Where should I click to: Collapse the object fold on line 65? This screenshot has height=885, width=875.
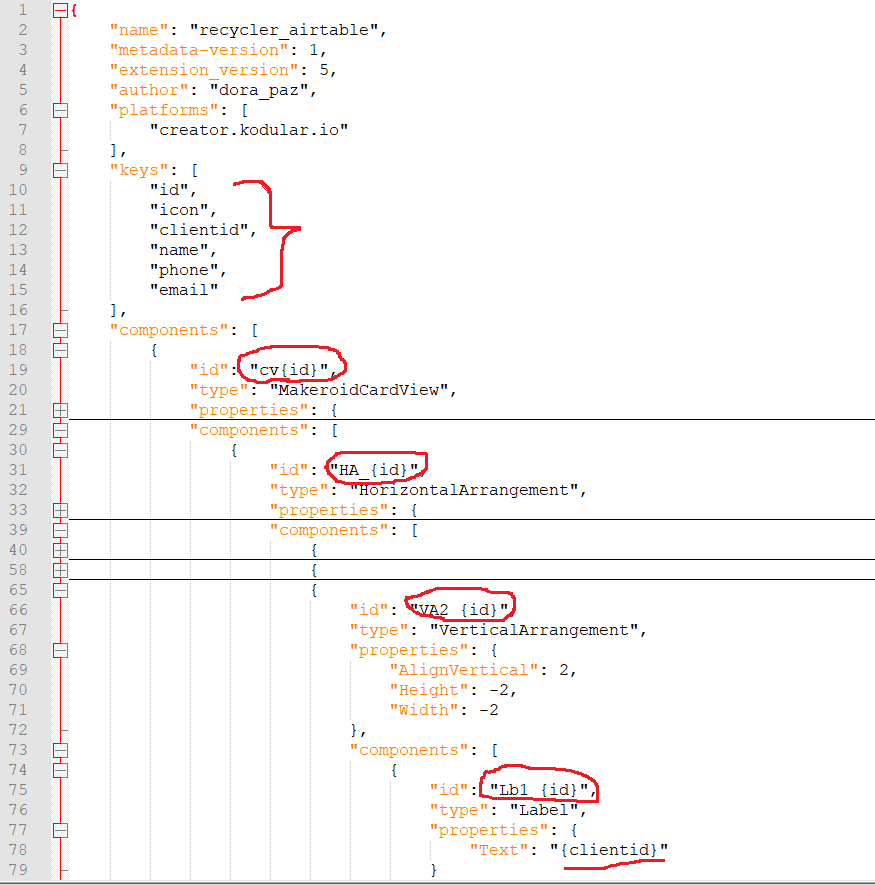[x=60, y=590]
